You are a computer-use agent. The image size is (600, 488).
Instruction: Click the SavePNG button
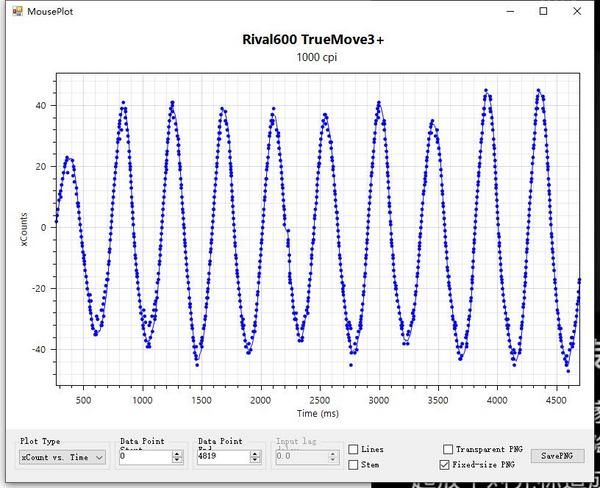coord(558,456)
